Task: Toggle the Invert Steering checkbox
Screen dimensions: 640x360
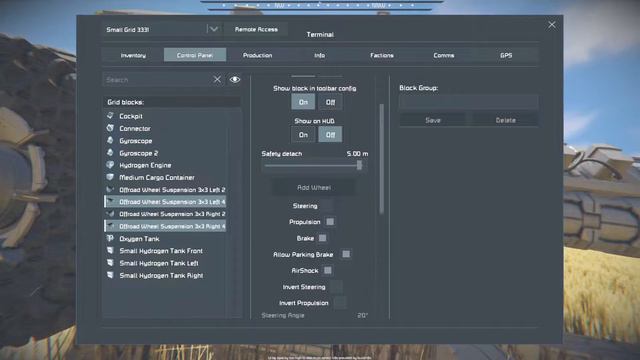Action: click(336, 287)
